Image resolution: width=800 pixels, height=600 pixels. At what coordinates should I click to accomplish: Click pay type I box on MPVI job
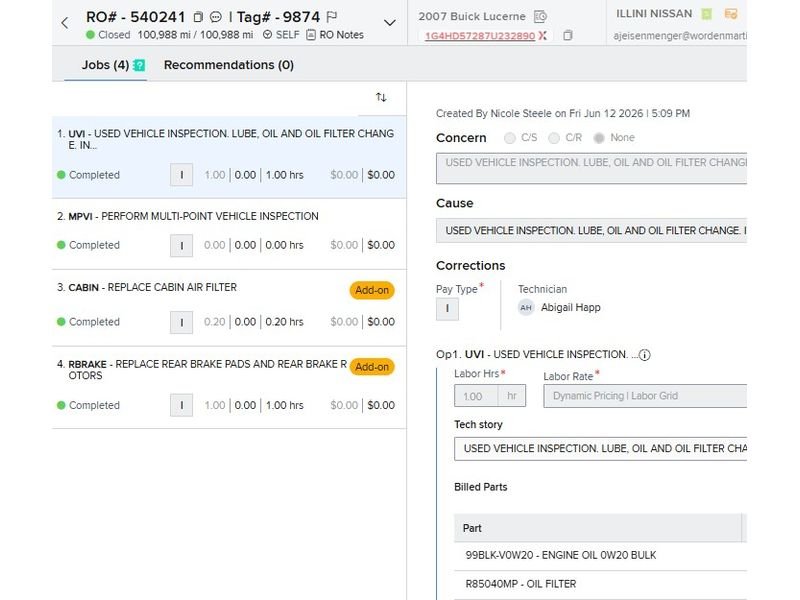[181, 245]
